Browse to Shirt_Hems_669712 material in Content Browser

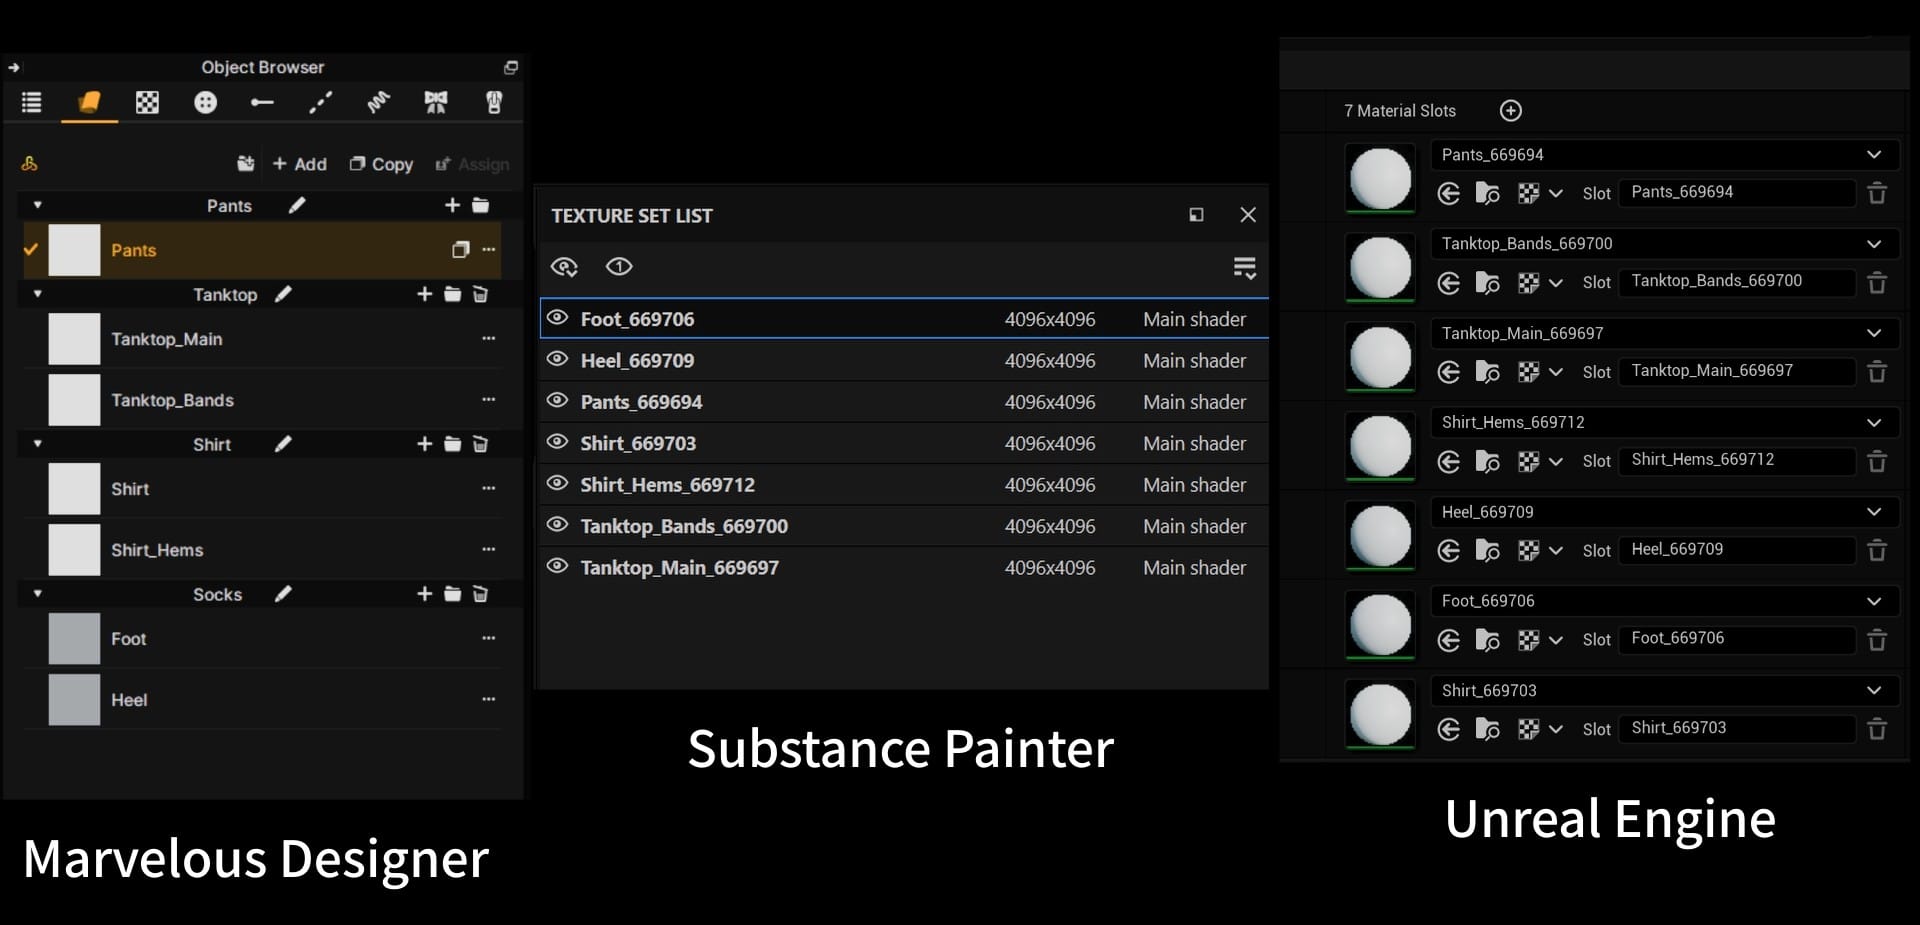pos(1487,462)
